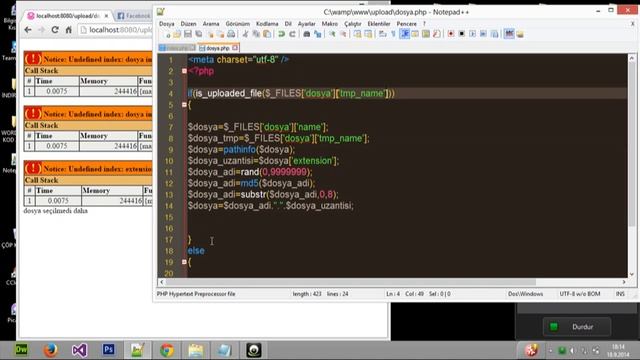Run the macro multiple times
This screenshot has height=360, width=640.
483,34
